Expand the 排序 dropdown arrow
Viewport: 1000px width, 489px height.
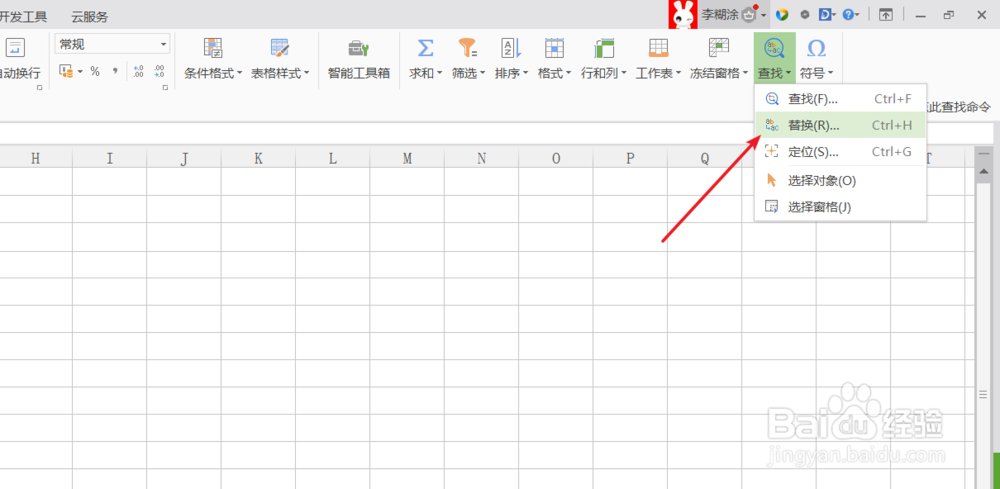(x=526, y=73)
